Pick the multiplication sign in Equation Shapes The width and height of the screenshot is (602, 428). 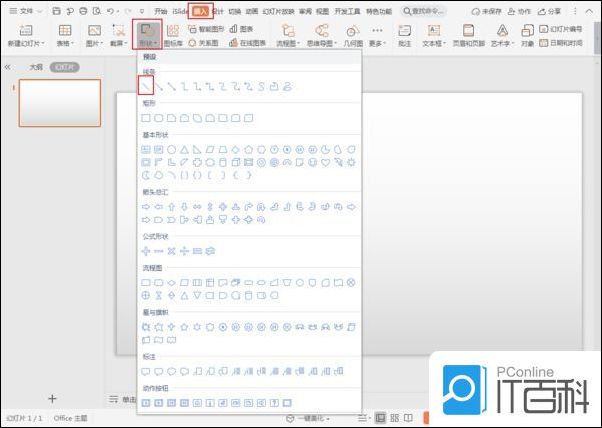pyautogui.click(x=172, y=251)
